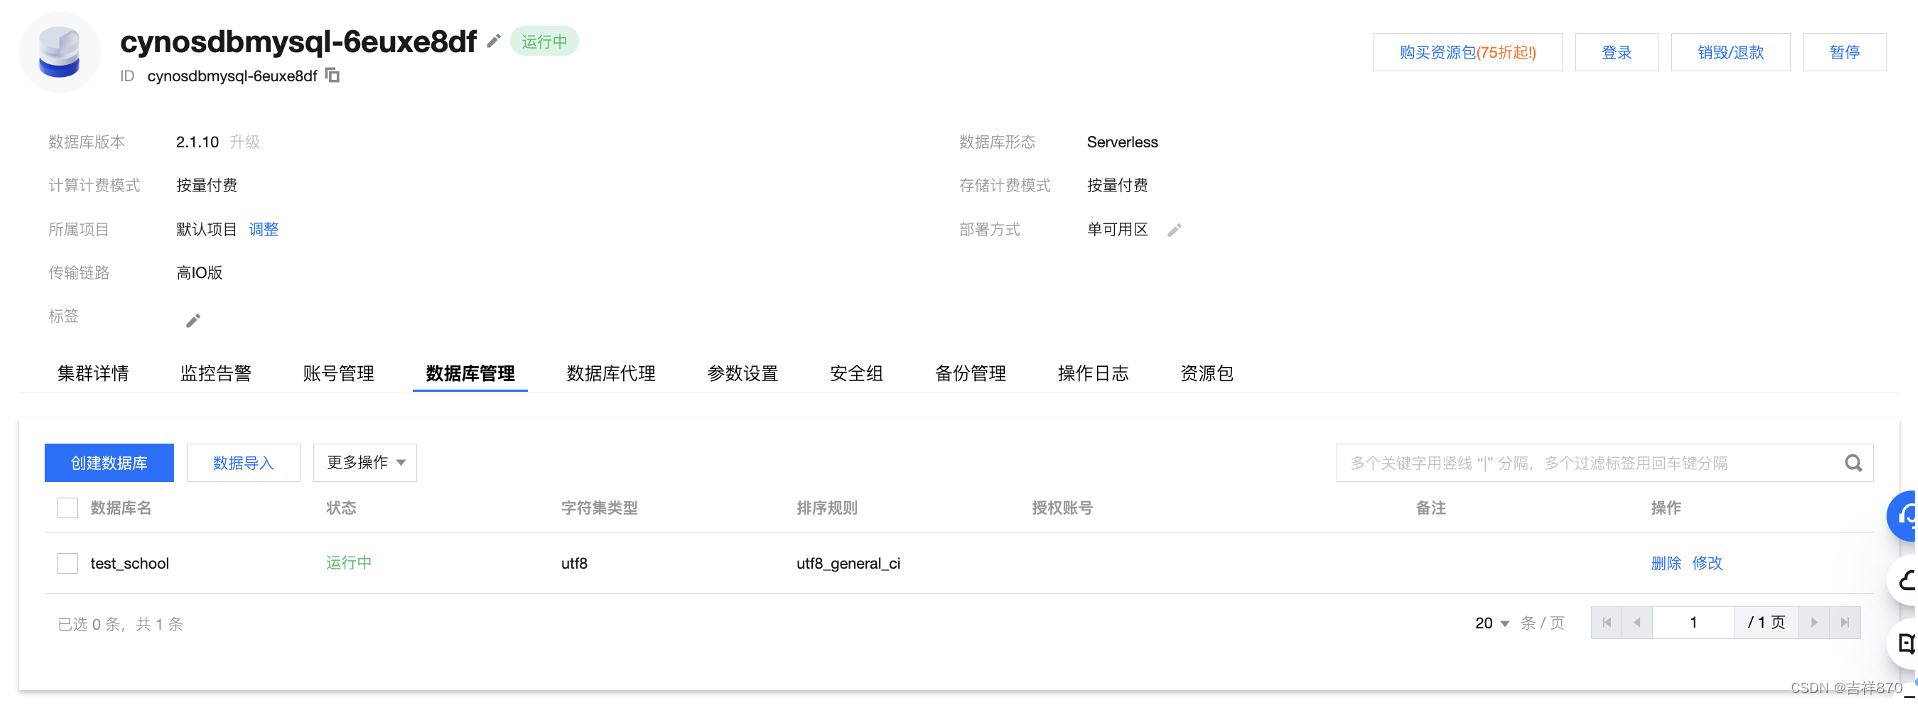Screen dimensions: 1918x704
Task: Switch to the 备份管理 tab
Action: pos(971,373)
